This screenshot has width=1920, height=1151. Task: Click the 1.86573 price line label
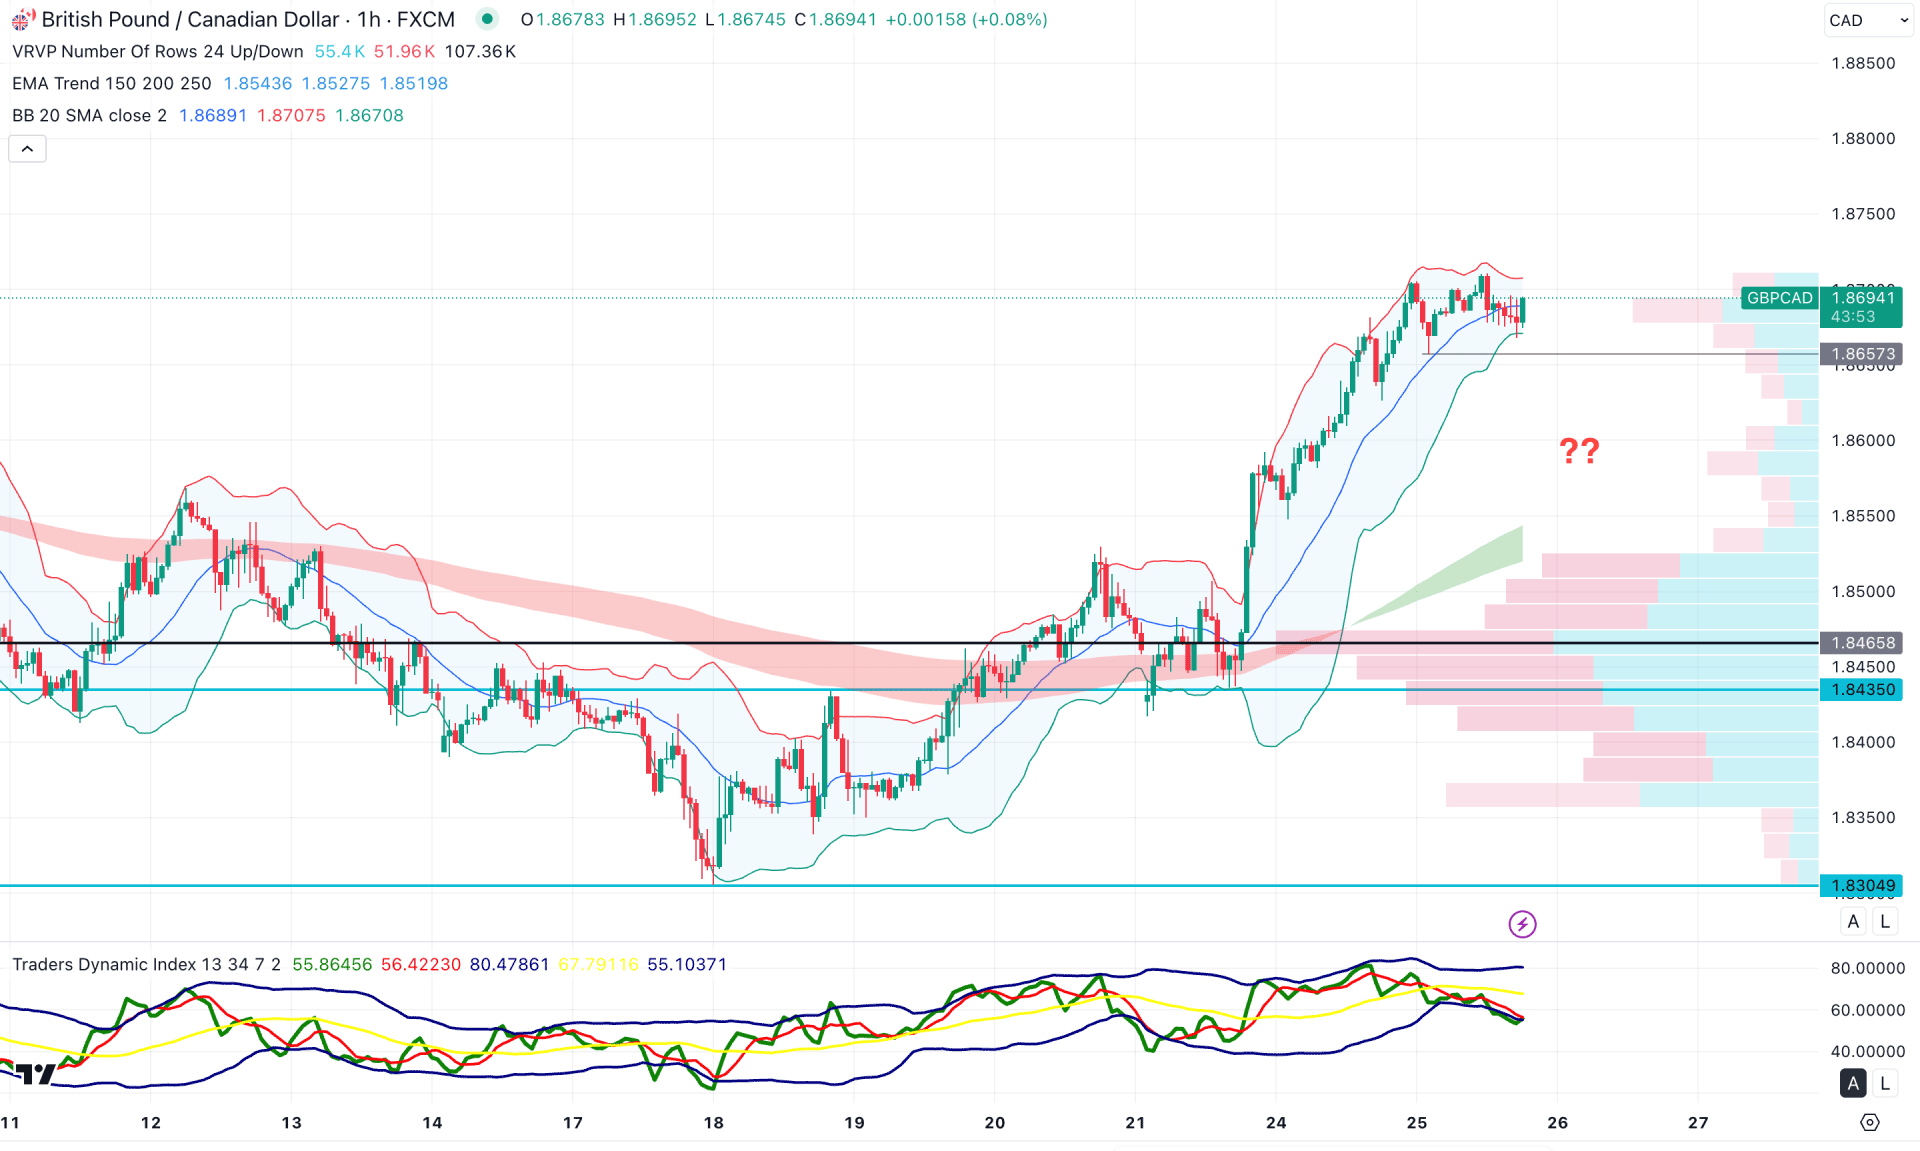tap(1861, 354)
